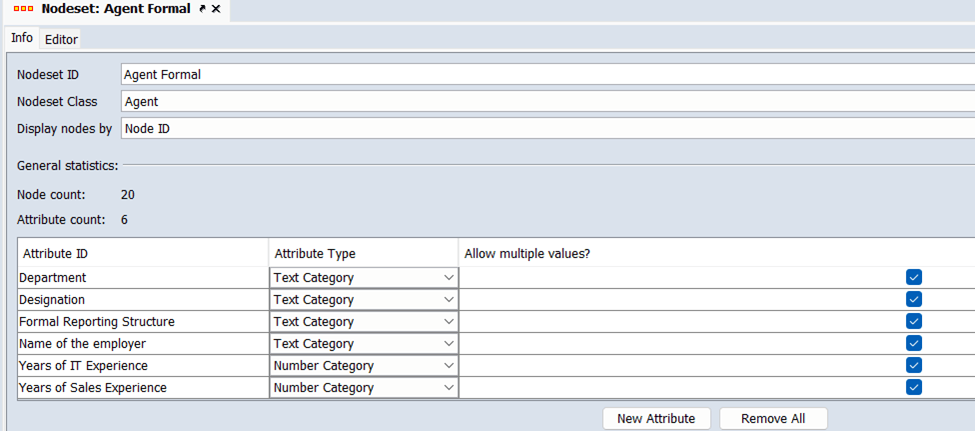975x431 pixels.
Task: Disable multiple values for Years of IT Experience
Action: coord(913,366)
